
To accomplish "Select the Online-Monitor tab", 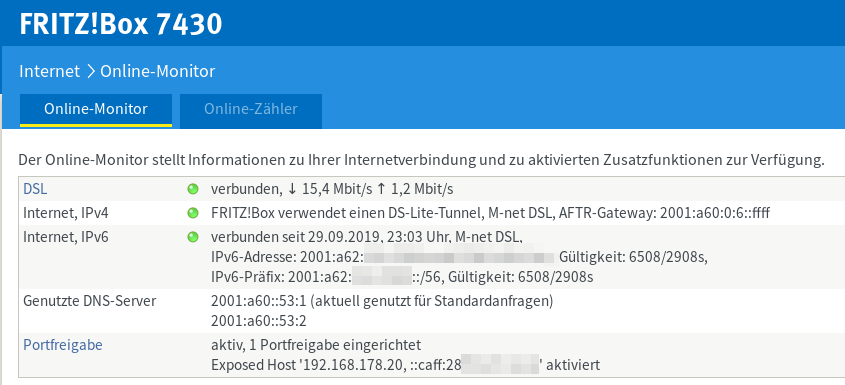I will click(x=96, y=111).
